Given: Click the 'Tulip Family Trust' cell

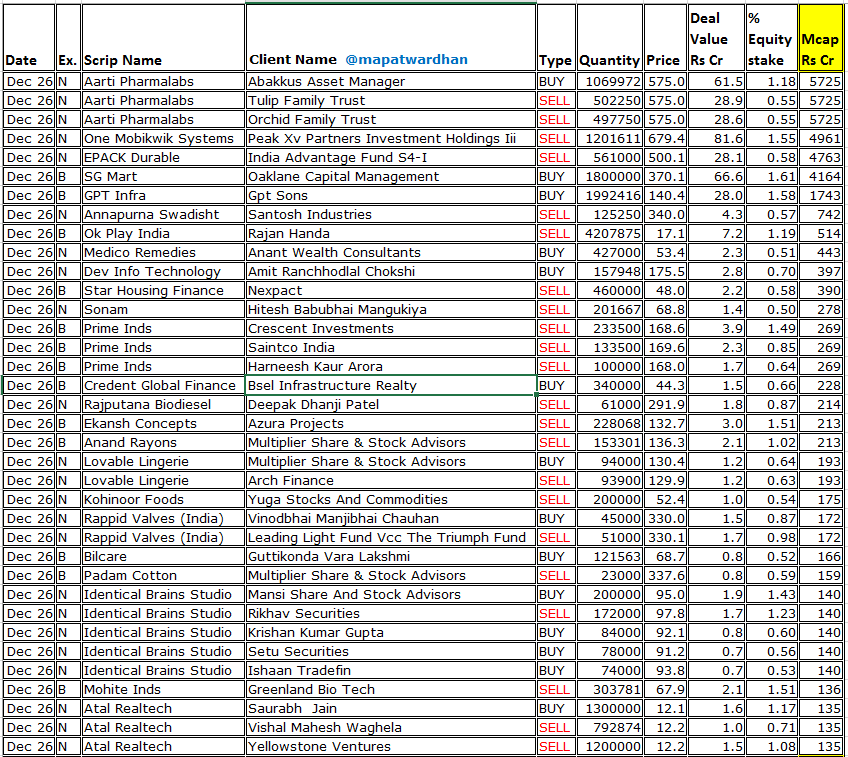Looking at the screenshot, I should click(x=391, y=100).
